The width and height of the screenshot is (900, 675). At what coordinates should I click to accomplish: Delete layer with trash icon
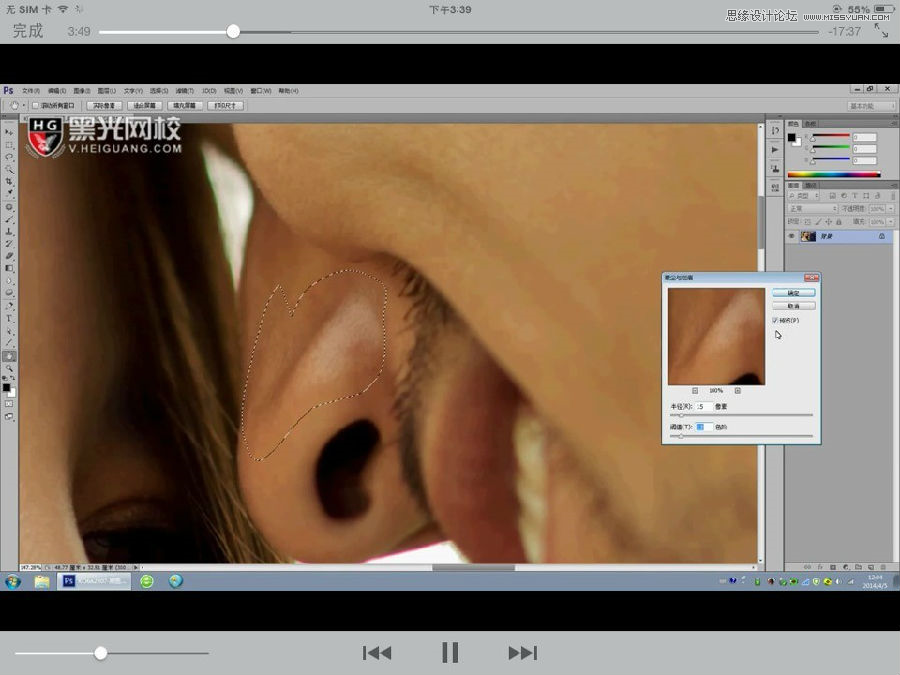click(884, 567)
